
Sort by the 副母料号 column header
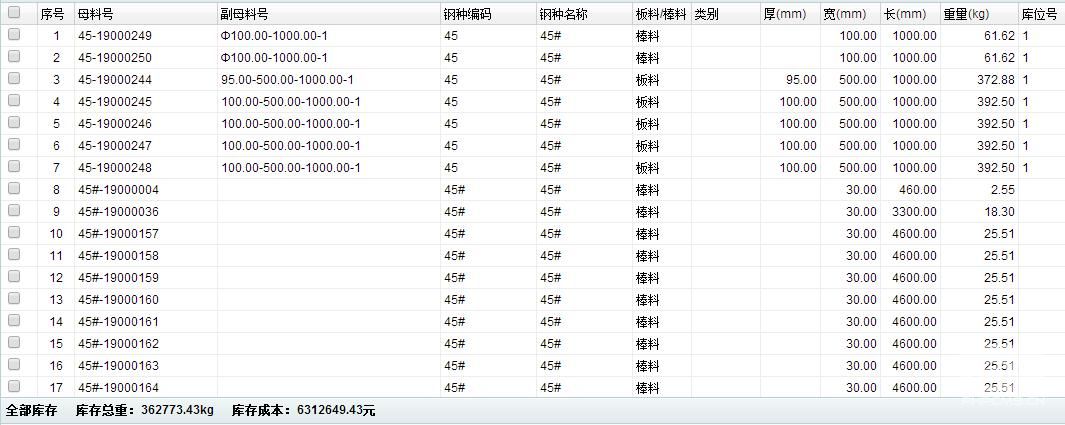pos(328,14)
